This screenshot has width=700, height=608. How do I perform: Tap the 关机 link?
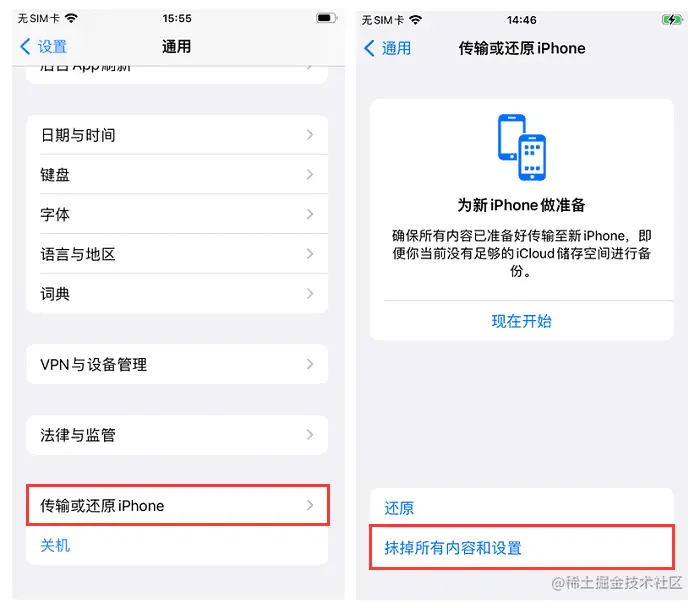click(55, 545)
